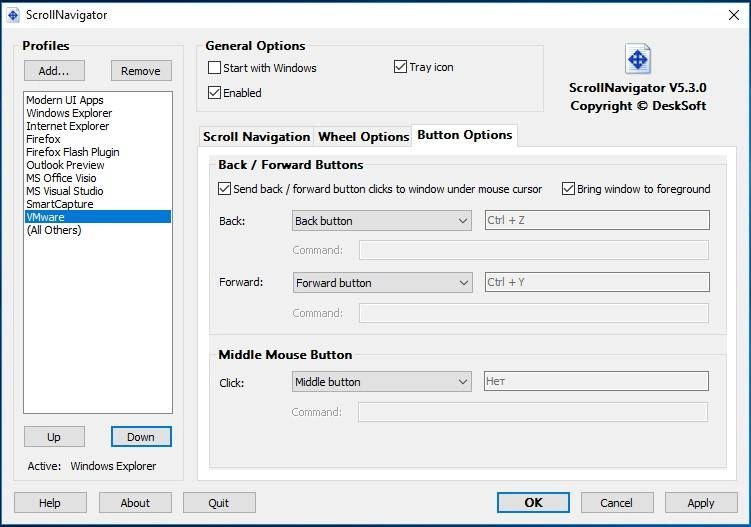Select the Firefox profile

coord(98,139)
